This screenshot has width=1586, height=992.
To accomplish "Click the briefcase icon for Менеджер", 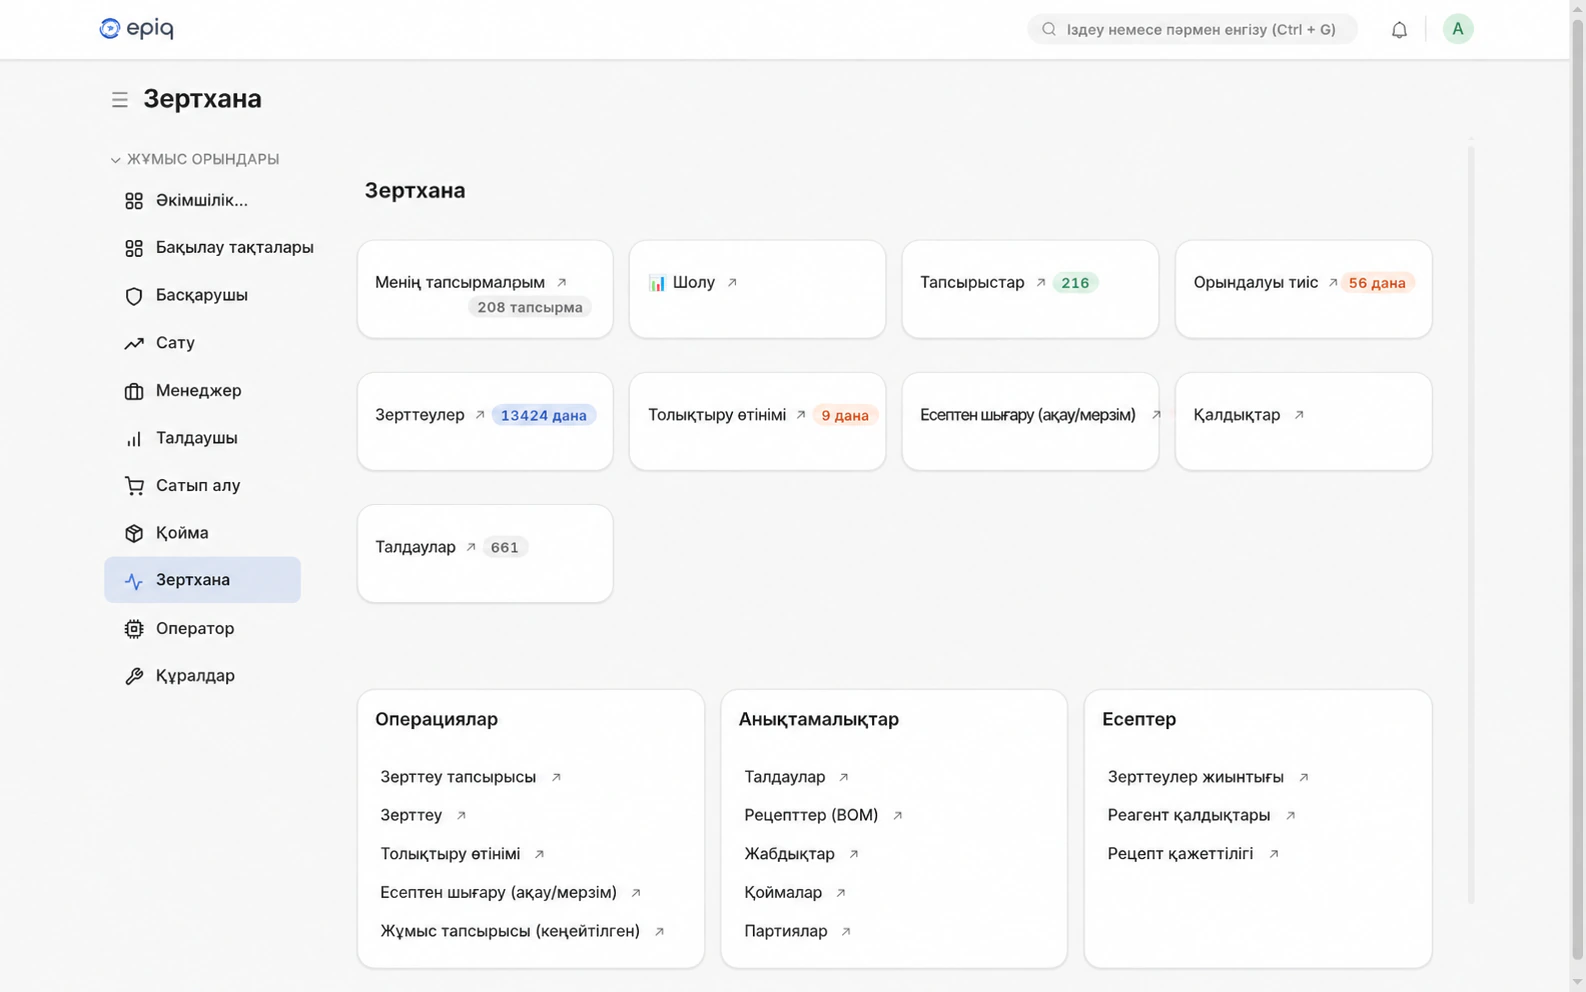I will (134, 391).
